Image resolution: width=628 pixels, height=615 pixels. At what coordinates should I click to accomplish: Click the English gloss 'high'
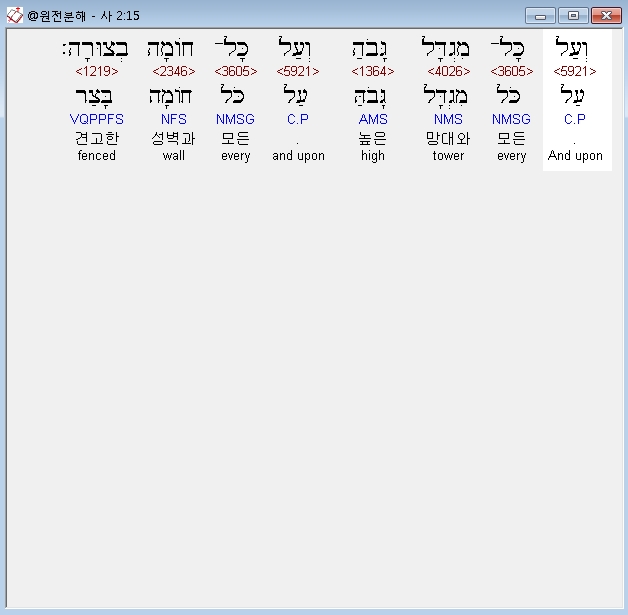(x=373, y=156)
